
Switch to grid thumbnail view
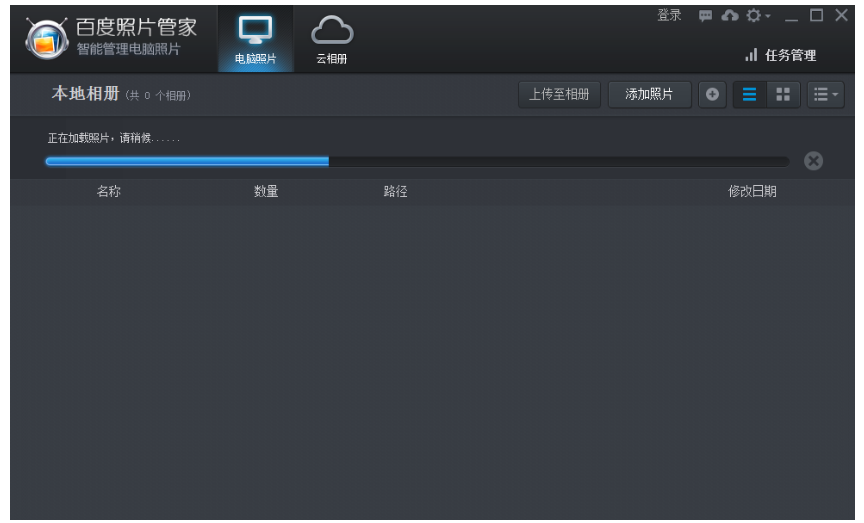[x=783, y=94]
